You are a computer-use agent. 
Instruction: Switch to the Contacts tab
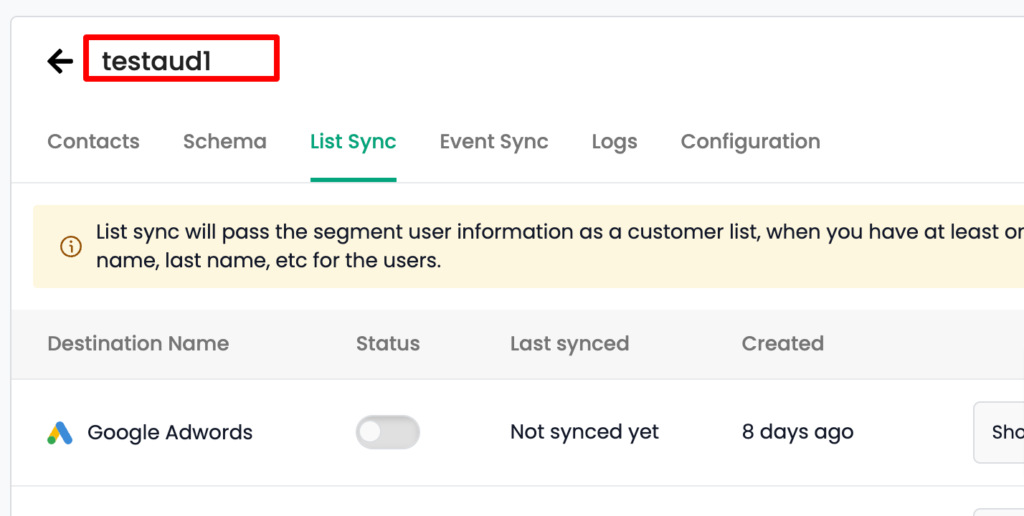pyautogui.click(x=93, y=142)
